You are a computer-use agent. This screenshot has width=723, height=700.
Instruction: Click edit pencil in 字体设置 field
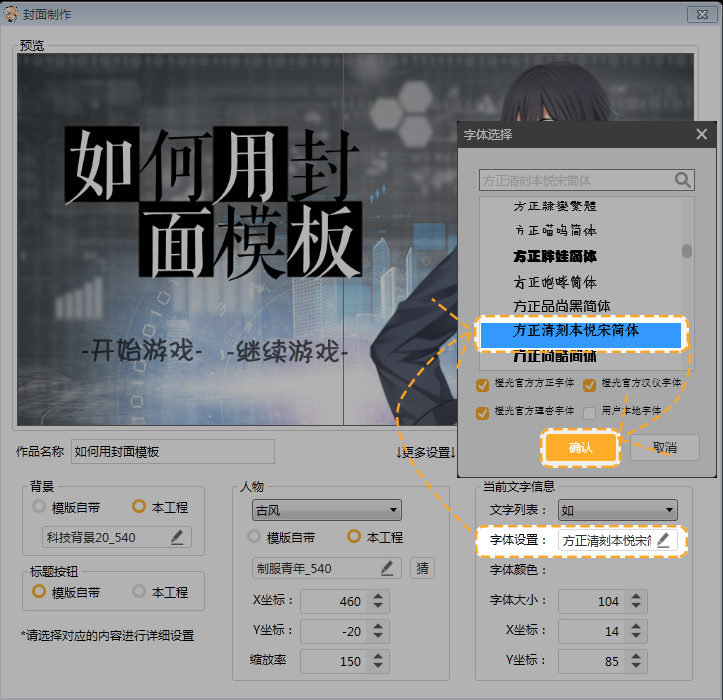[x=664, y=540]
